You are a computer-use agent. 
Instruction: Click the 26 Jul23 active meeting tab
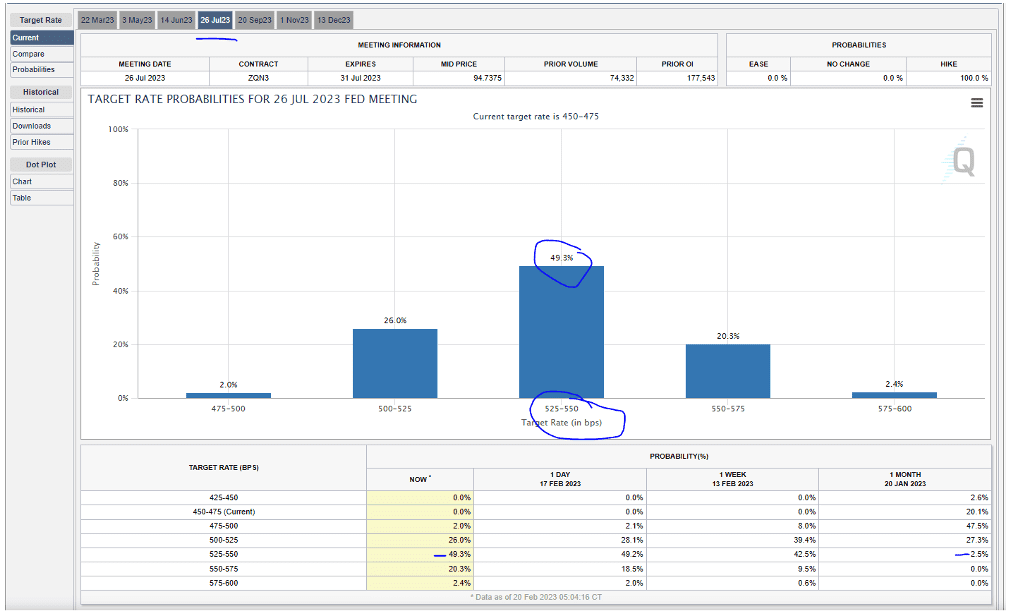tap(215, 20)
